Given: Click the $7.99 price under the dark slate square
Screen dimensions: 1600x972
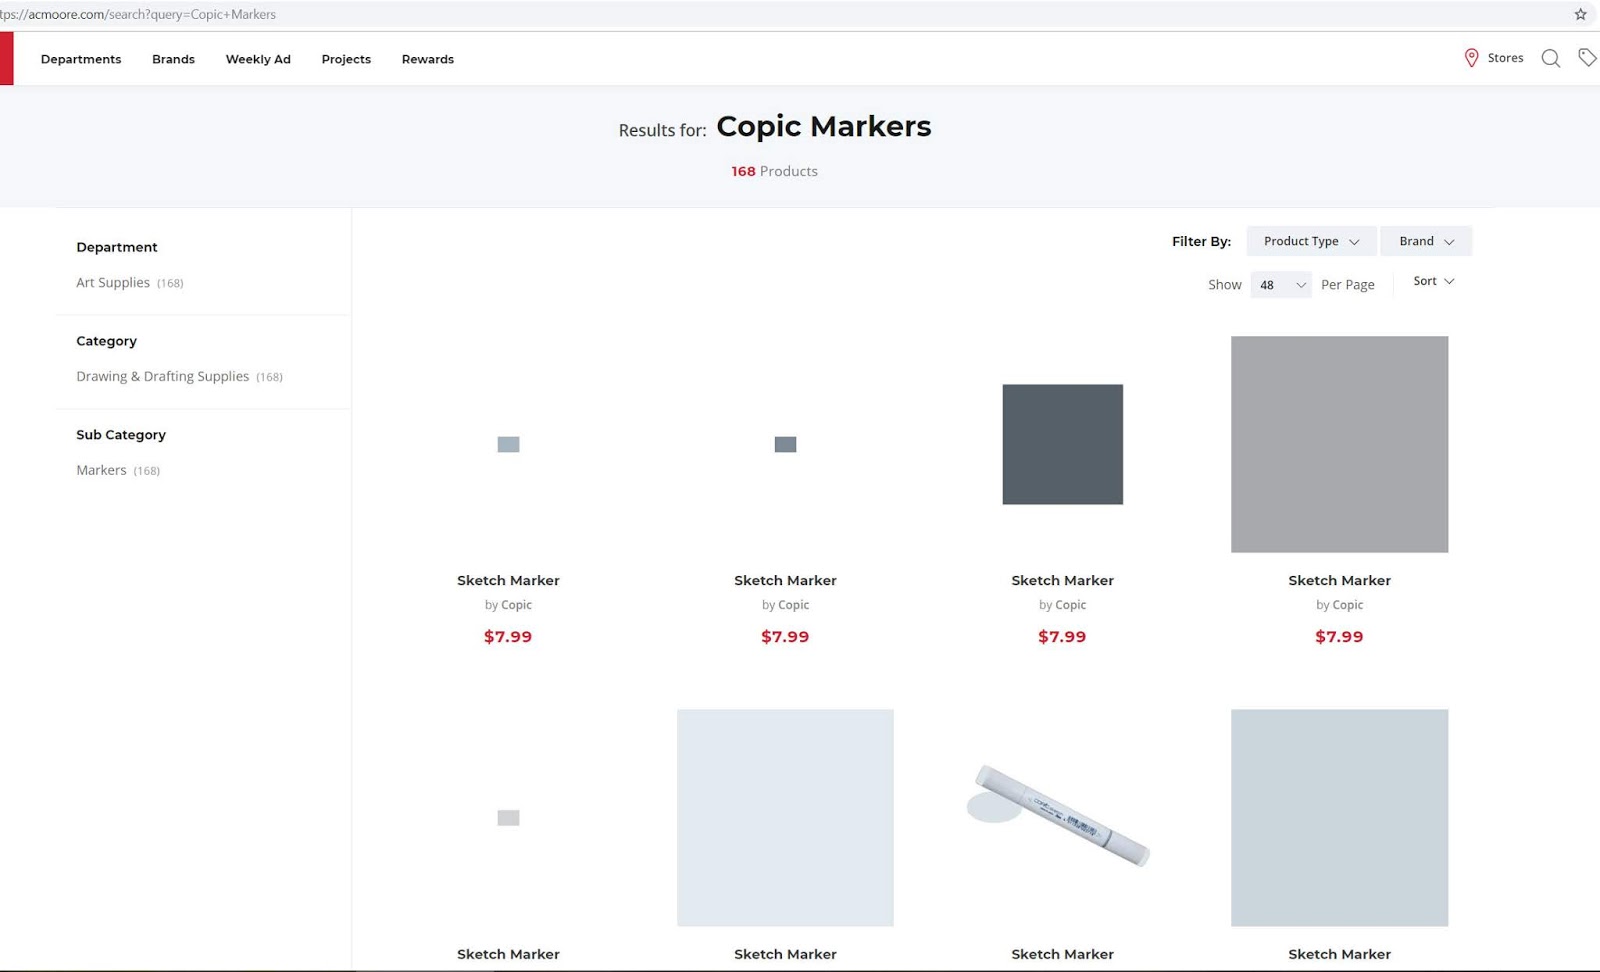Looking at the screenshot, I should (1062, 636).
